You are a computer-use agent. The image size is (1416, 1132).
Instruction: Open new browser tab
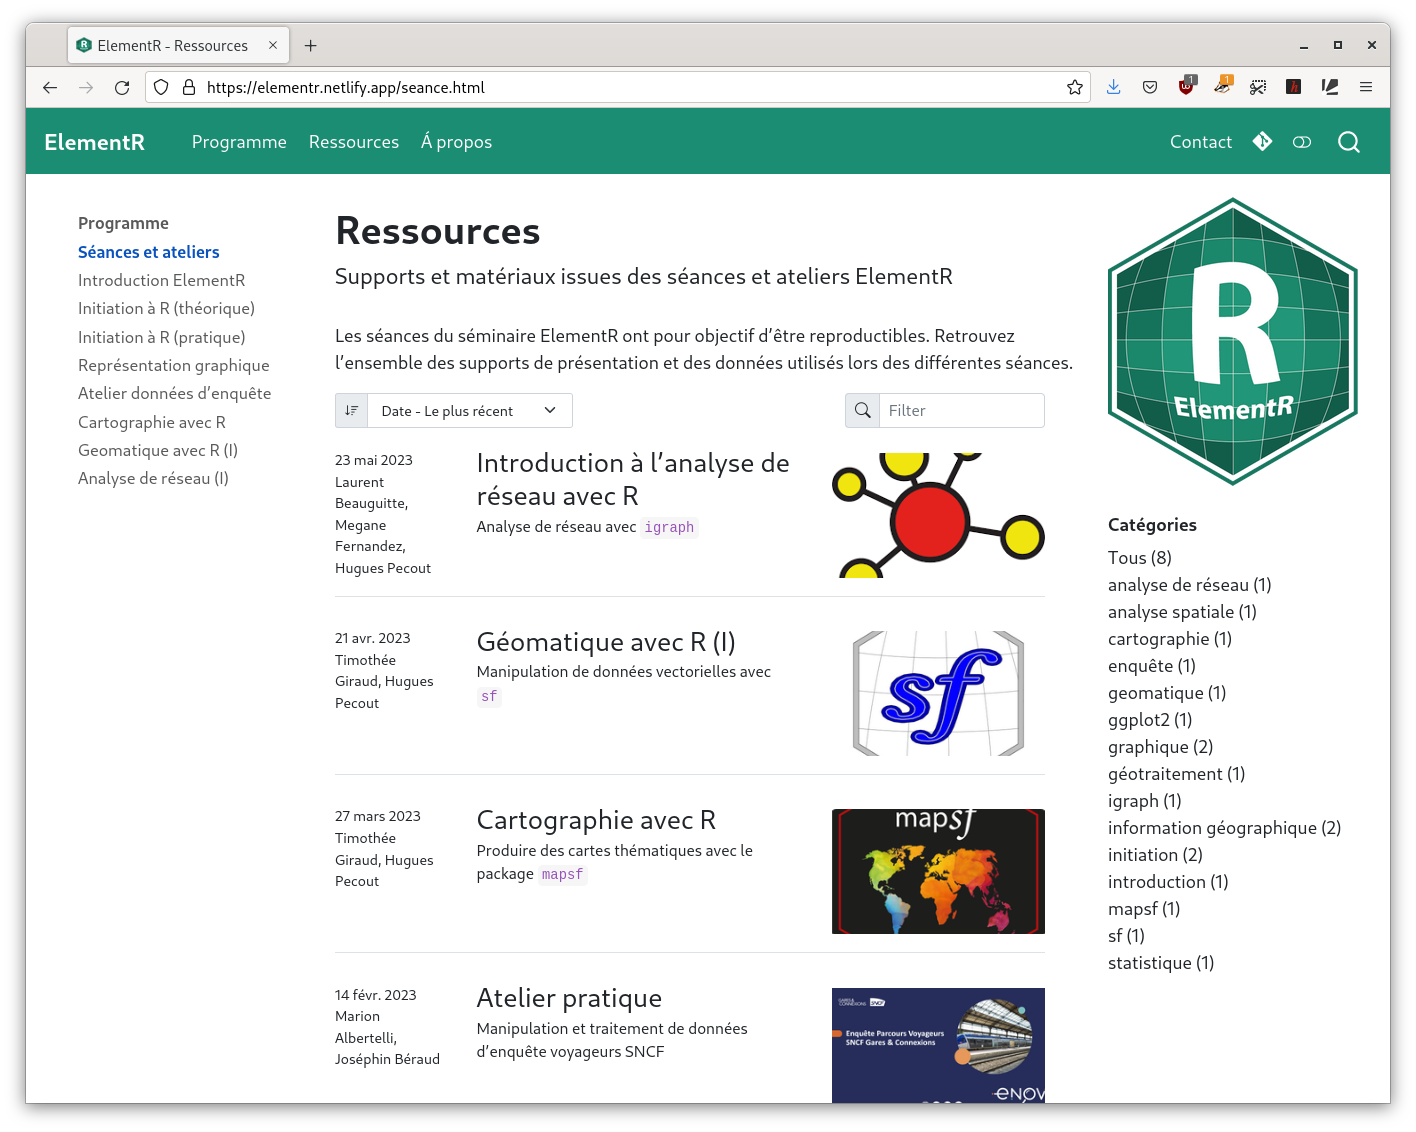click(311, 46)
